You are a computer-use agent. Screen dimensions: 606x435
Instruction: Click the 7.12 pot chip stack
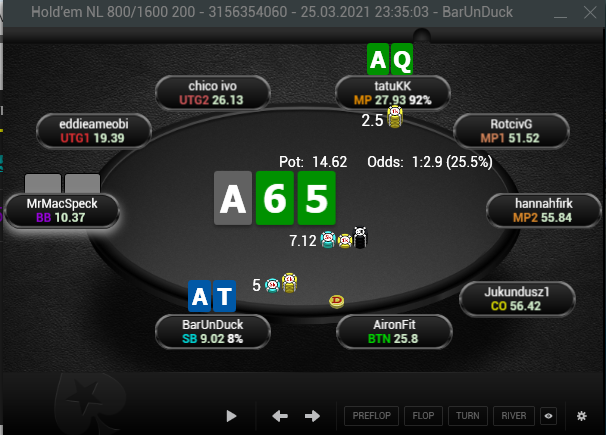click(x=344, y=238)
